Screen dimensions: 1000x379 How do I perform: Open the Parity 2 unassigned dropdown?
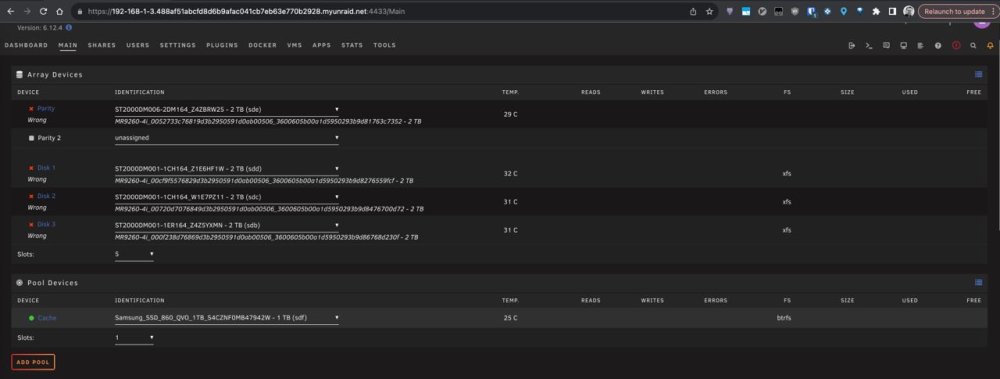point(226,138)
